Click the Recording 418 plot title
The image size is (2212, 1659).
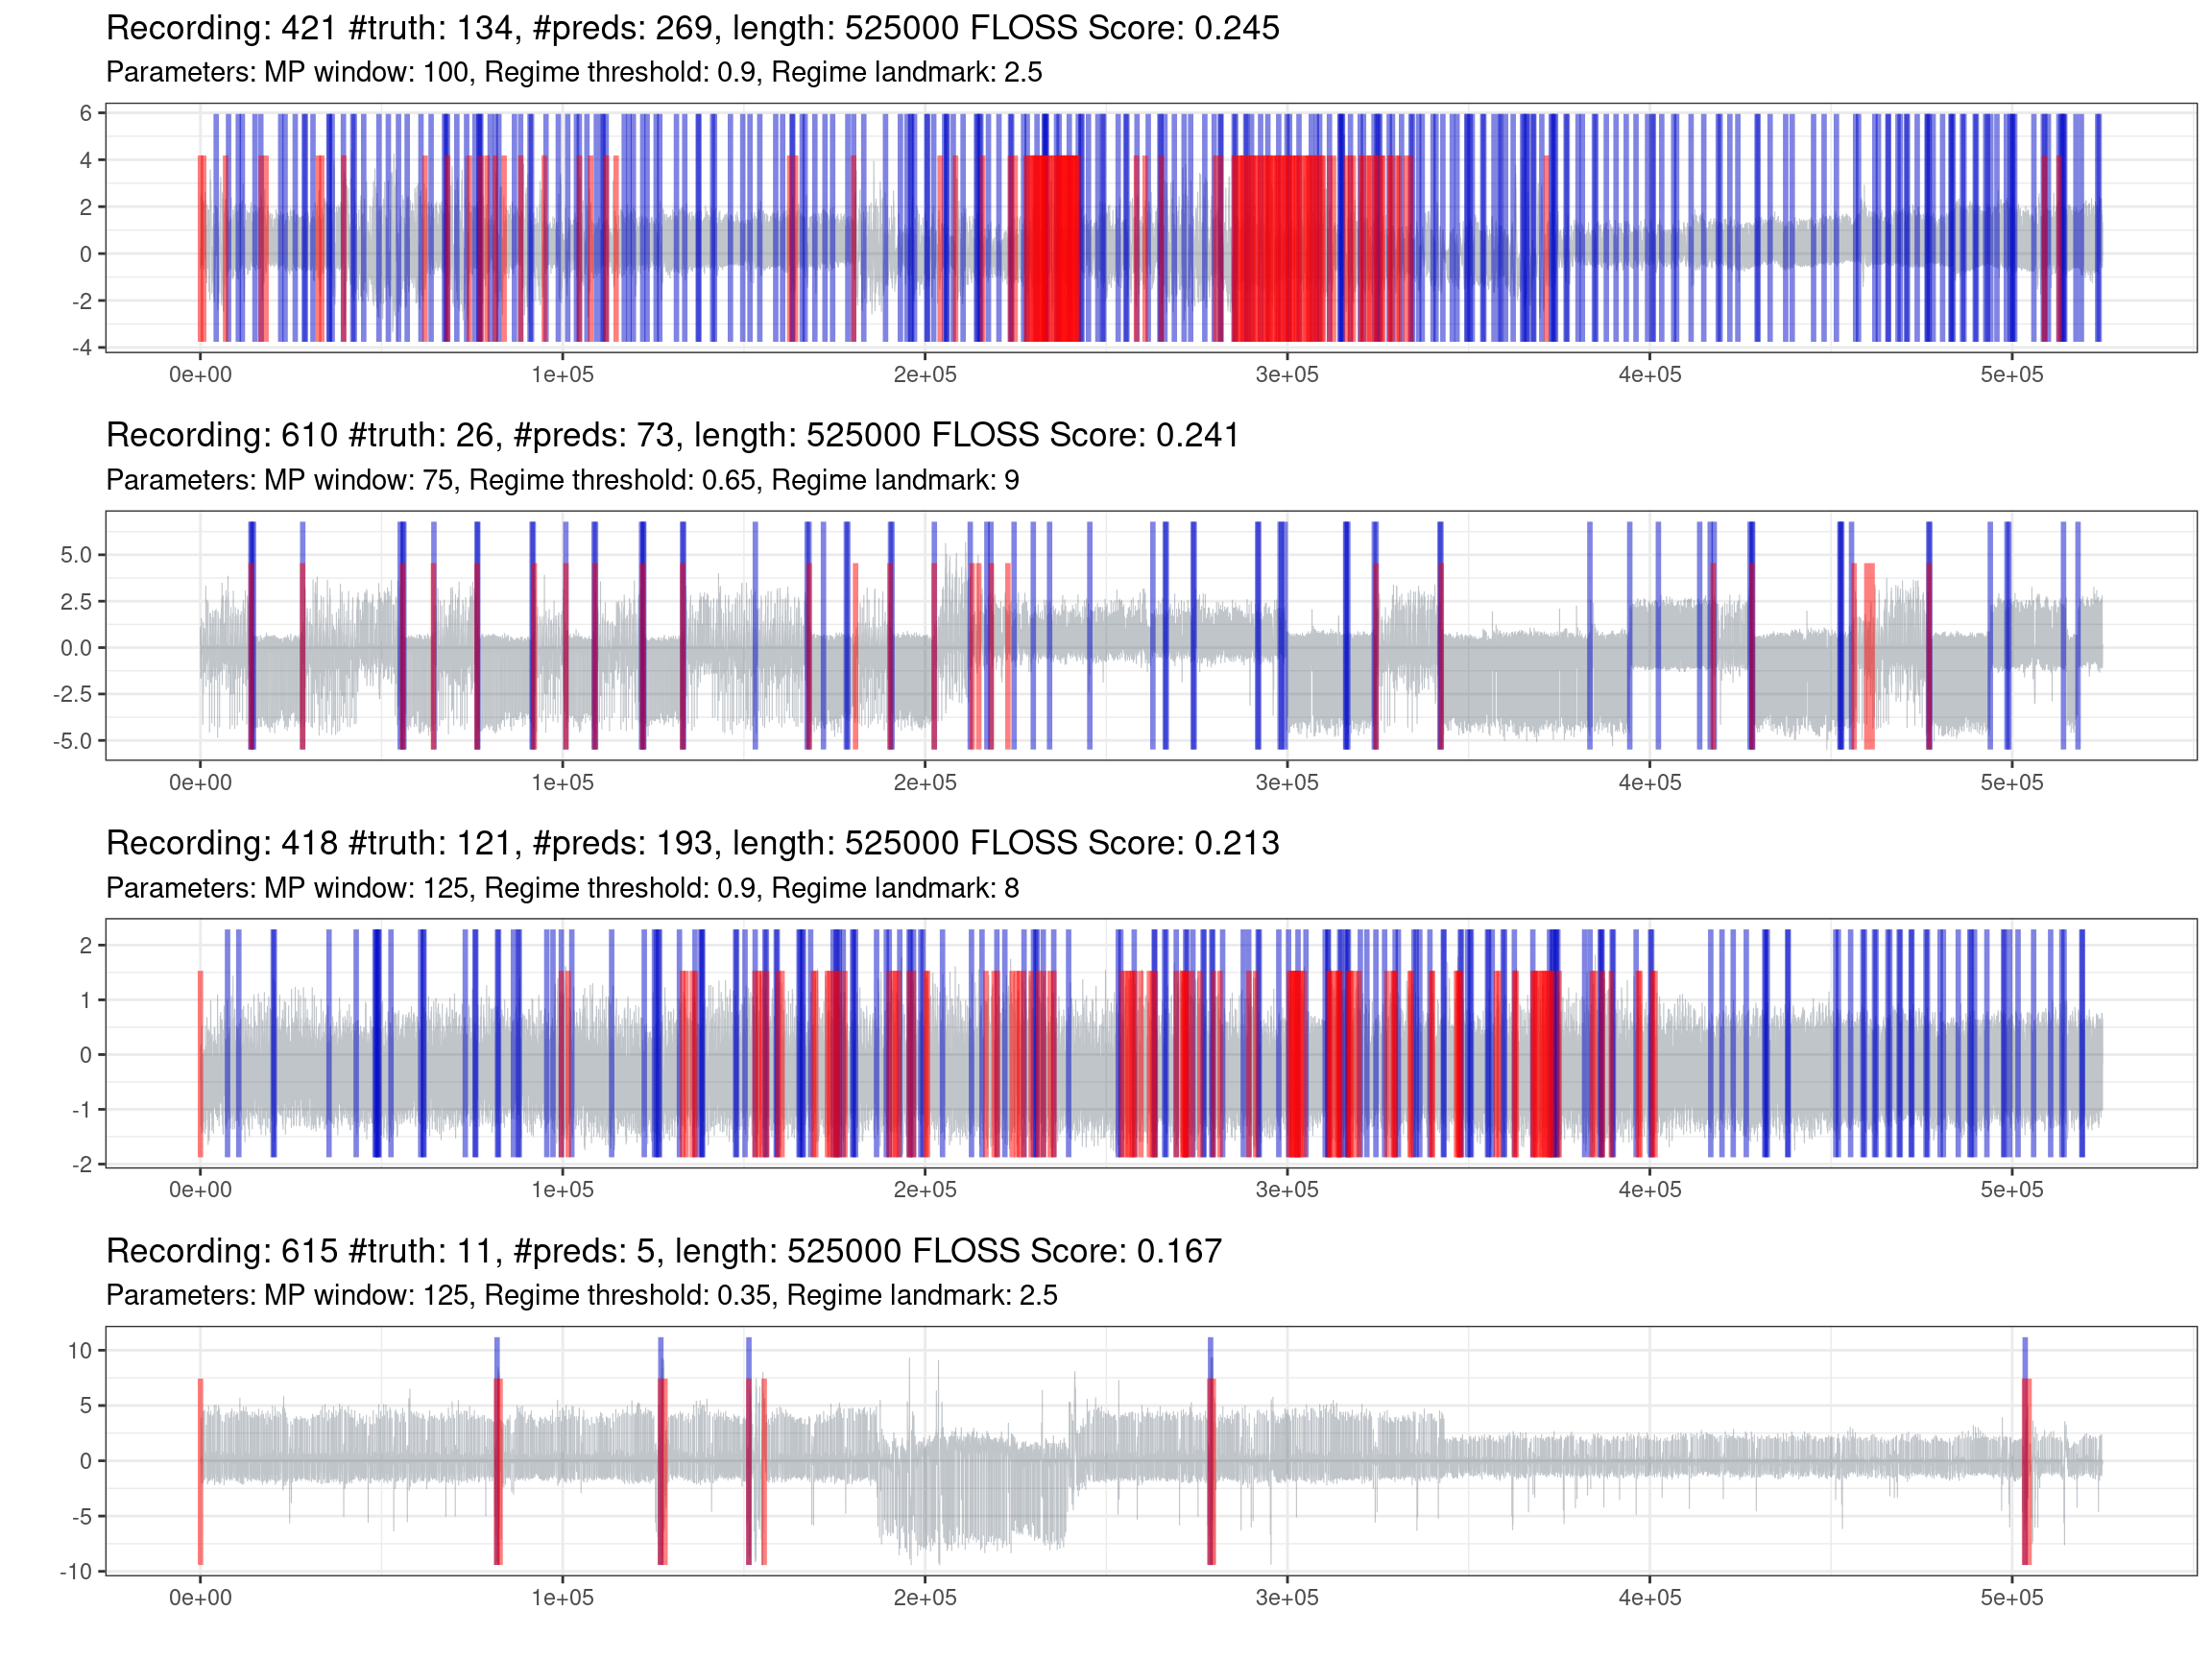(x=692, y=843)
